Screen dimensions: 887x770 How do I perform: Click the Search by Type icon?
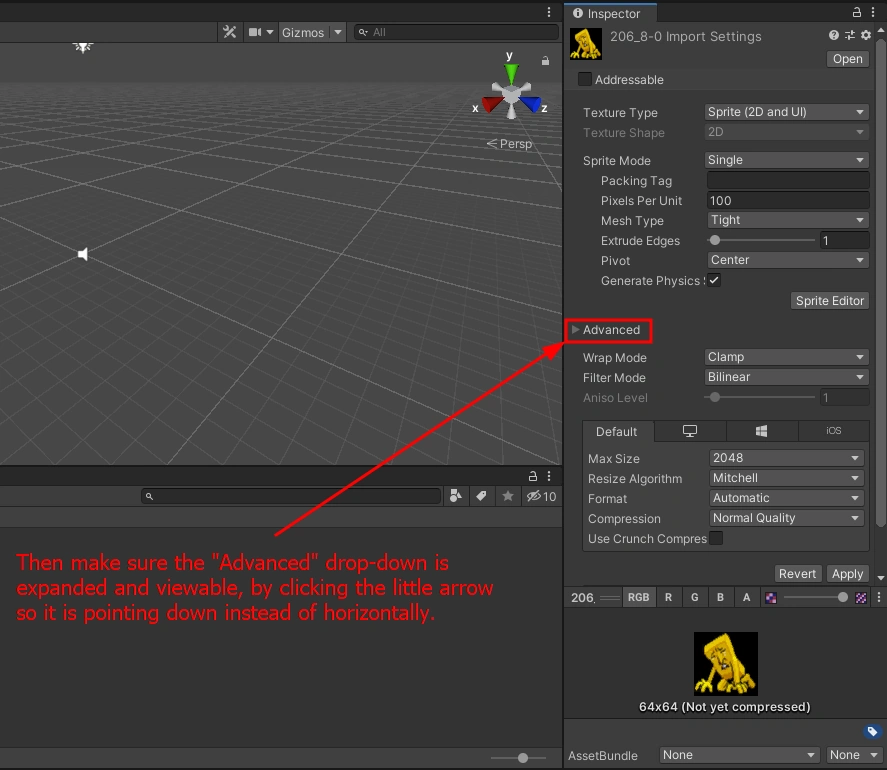pyautogui.click(x=456, y=496)
